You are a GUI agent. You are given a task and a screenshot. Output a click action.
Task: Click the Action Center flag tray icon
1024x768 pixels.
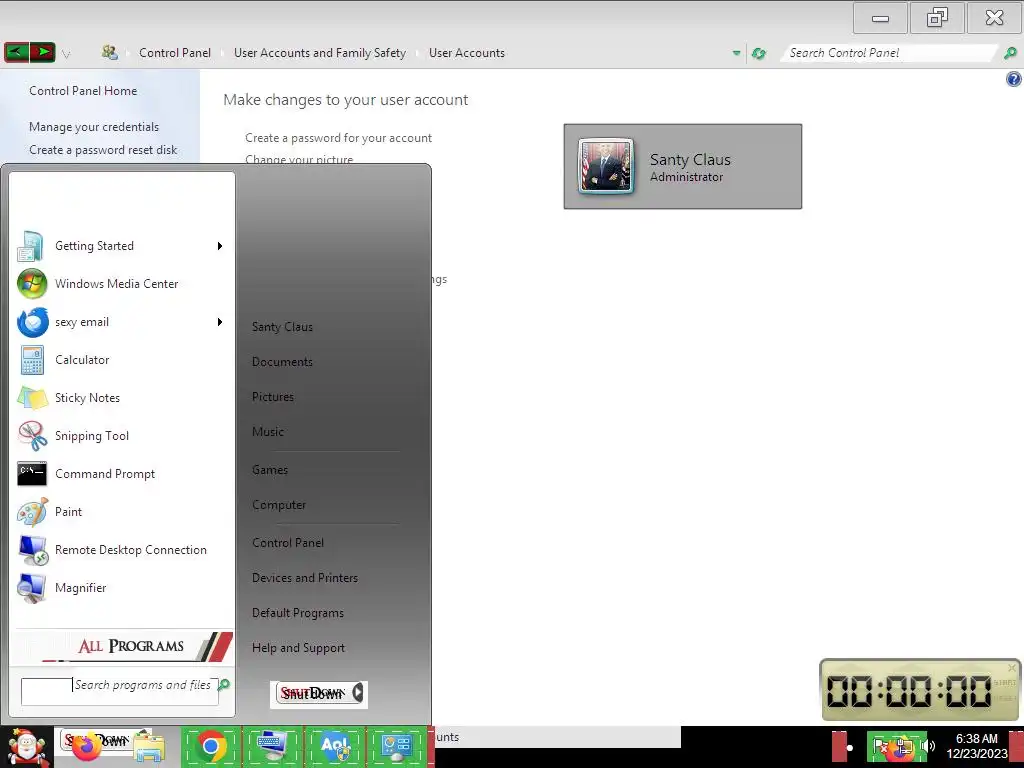tap(881, 746)
